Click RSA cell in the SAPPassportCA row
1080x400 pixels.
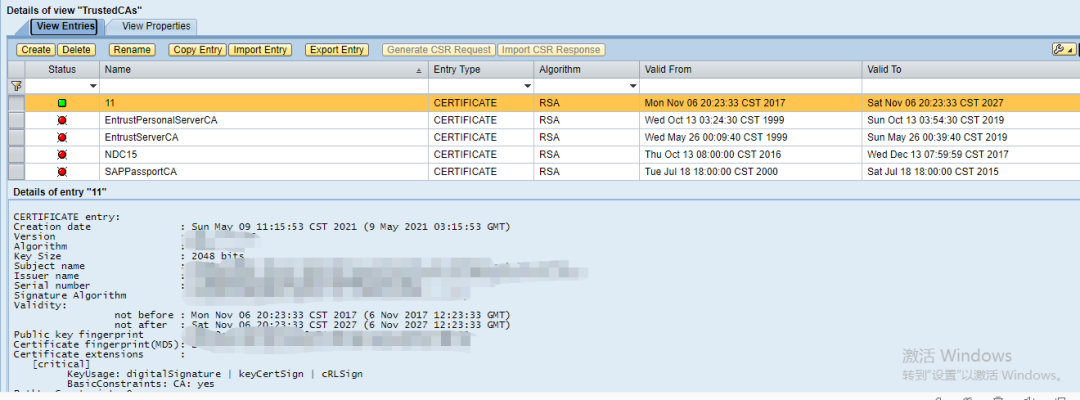pyautogui.click(x=587, y=172)
